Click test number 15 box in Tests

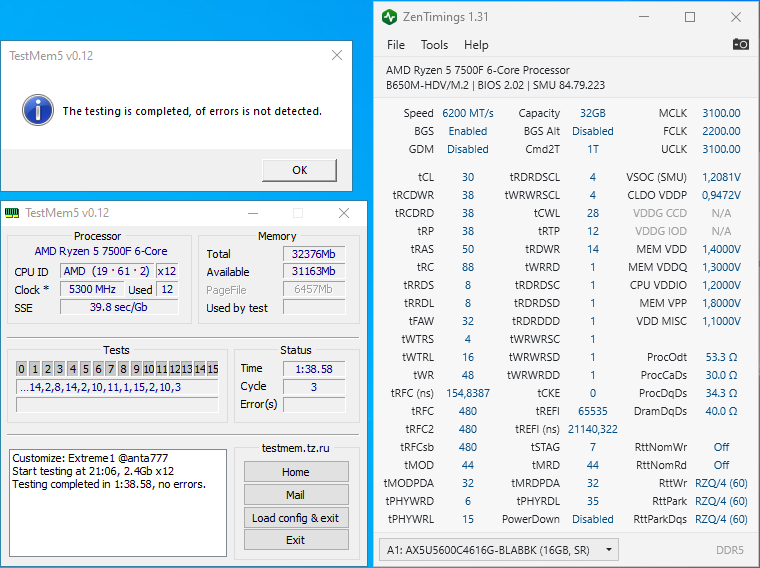coord(213,369)
